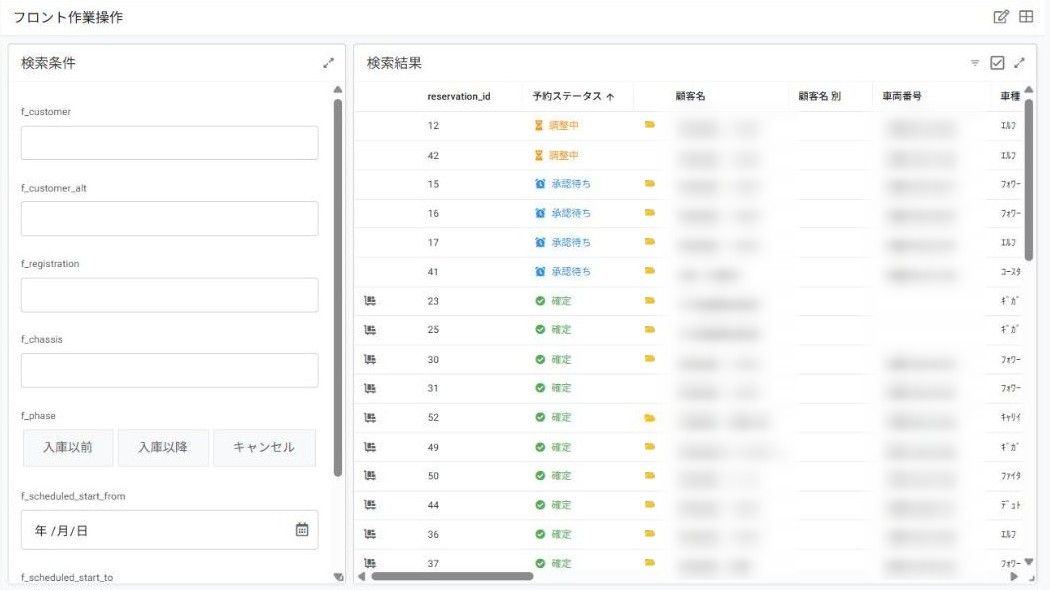Click the results table horizontal scrollbar thumb

coord(452,576)
